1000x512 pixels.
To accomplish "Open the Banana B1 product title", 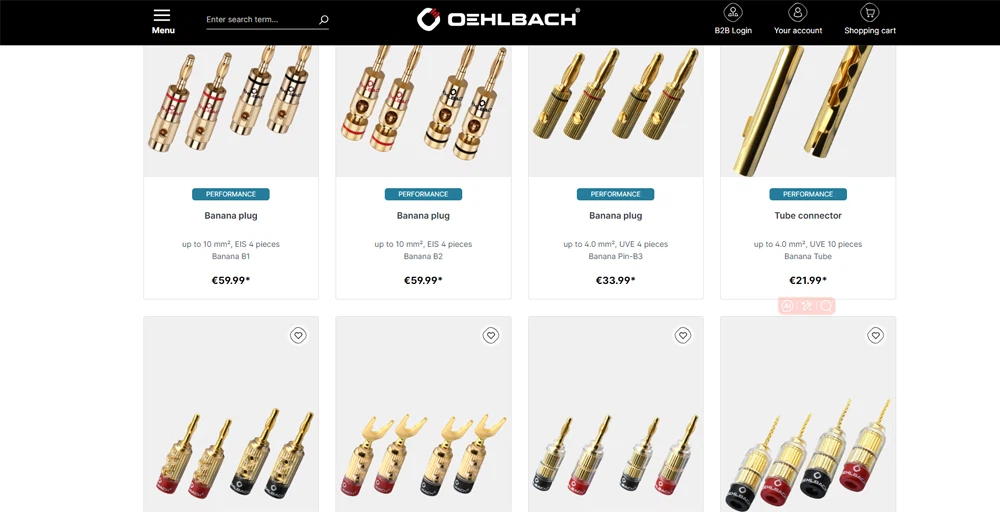I will 231,216.
